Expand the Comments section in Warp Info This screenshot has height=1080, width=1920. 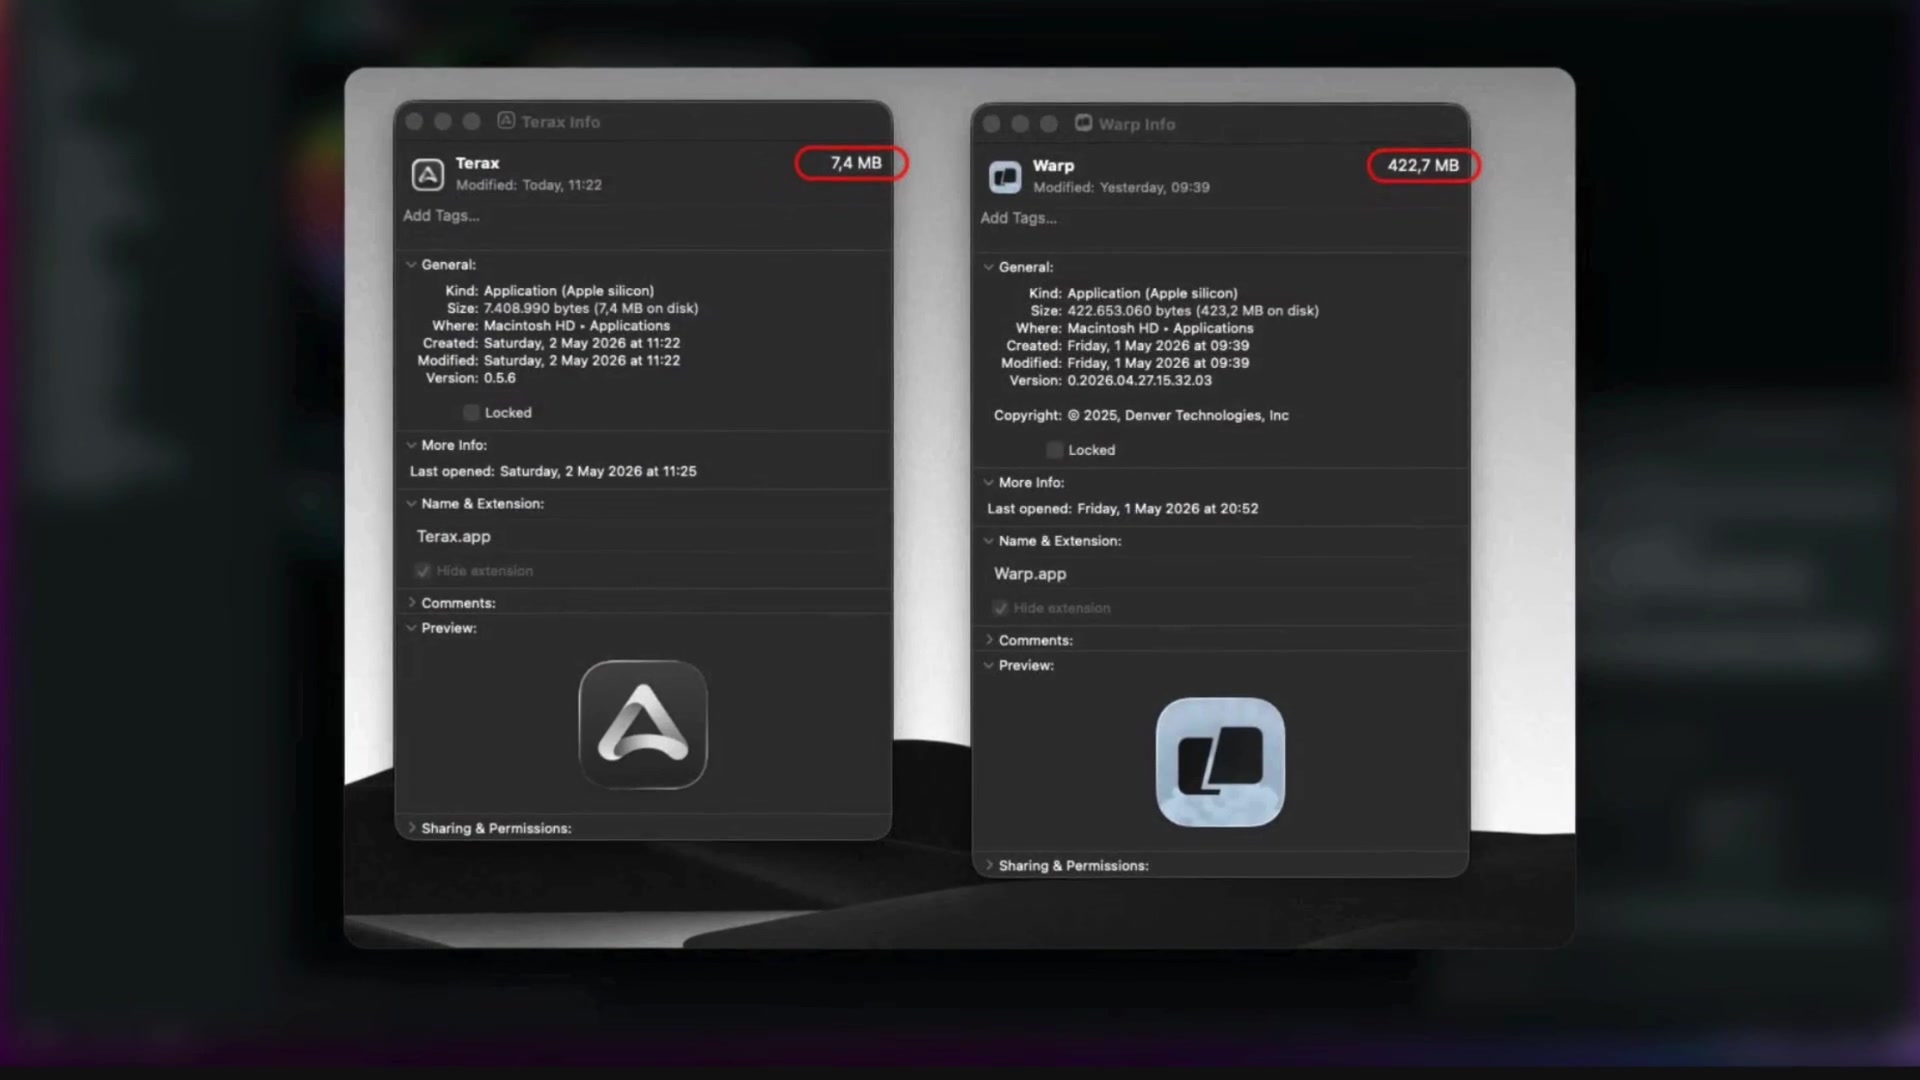pyautogui.click(x=988, y=640)
